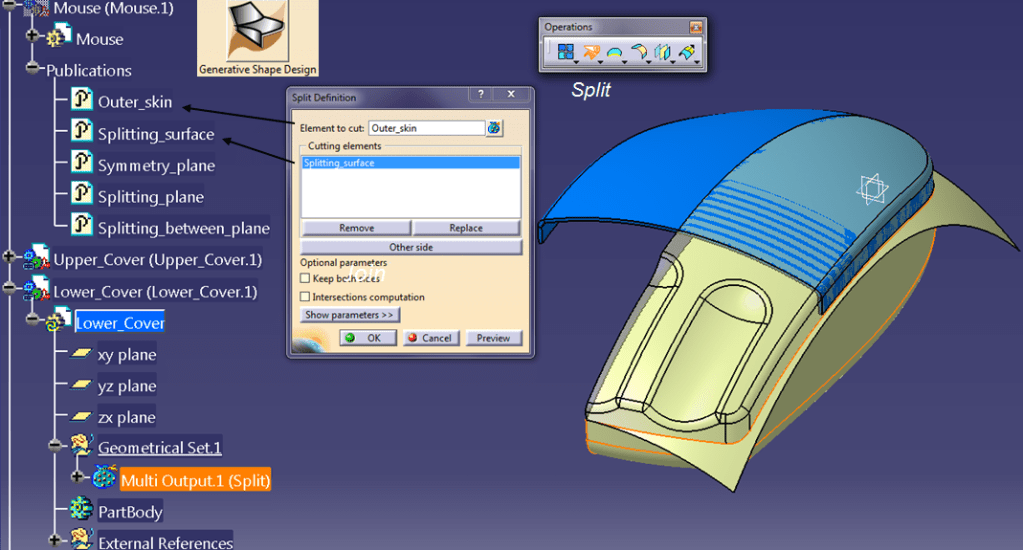The width and height of the screenshot is (1023, 550).
Task: Open the dropdown arrow beside the Split icon
Action: pos(602,62)
